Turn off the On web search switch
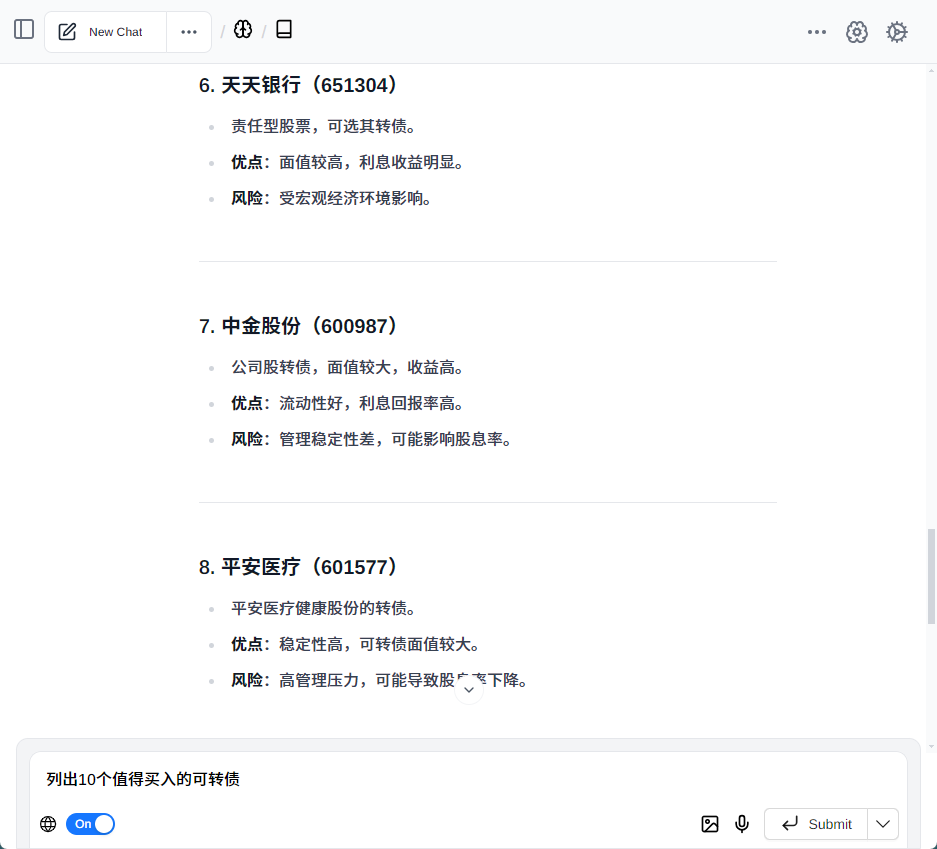Screen dimensions: 937x849 [x=90, y=824]
